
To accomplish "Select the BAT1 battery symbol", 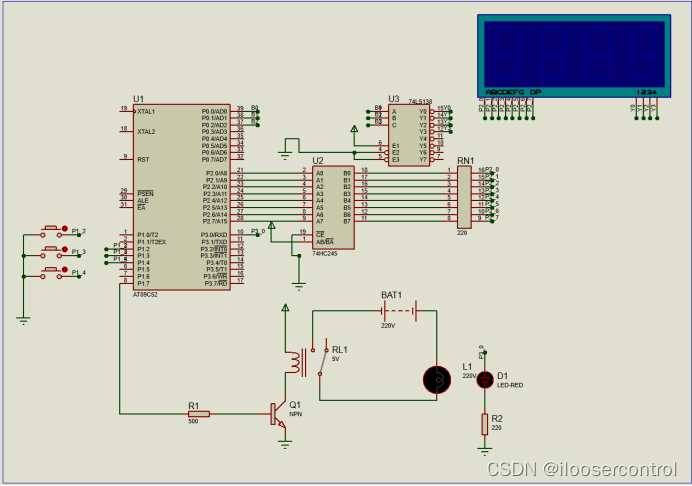I will click(x=399, y=311).
